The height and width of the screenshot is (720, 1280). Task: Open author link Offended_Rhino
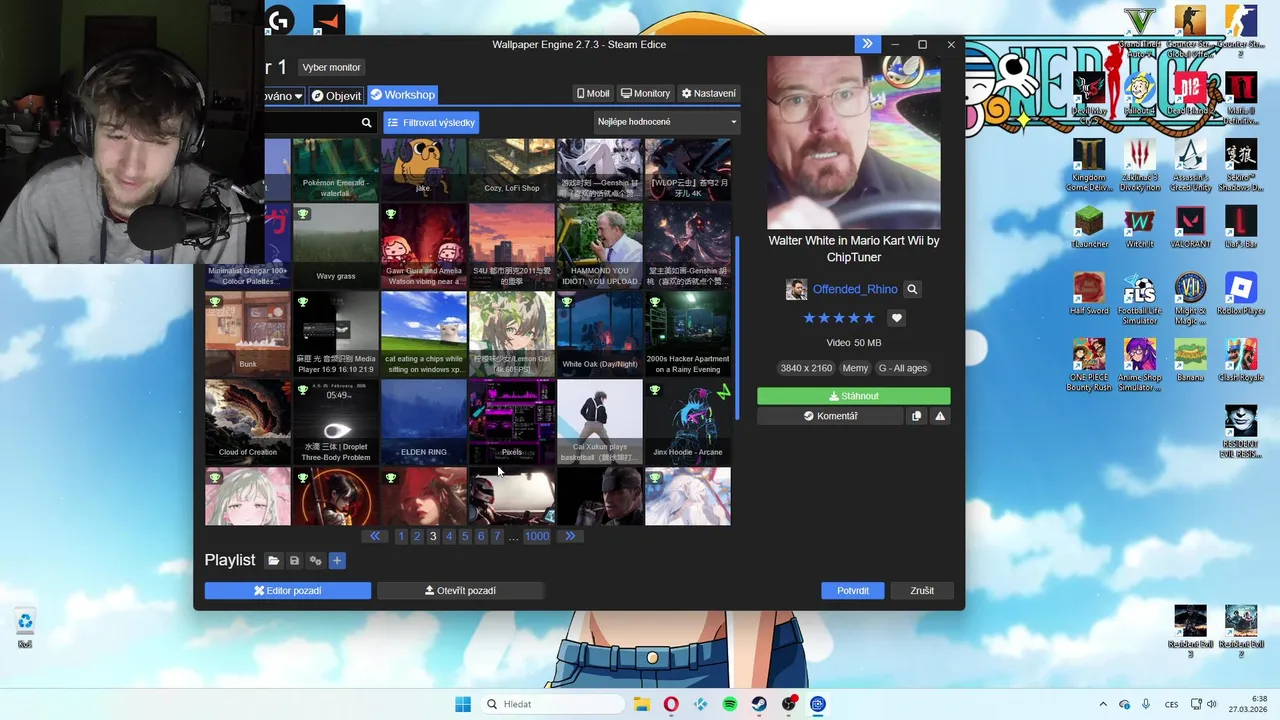tap(855, 289)
